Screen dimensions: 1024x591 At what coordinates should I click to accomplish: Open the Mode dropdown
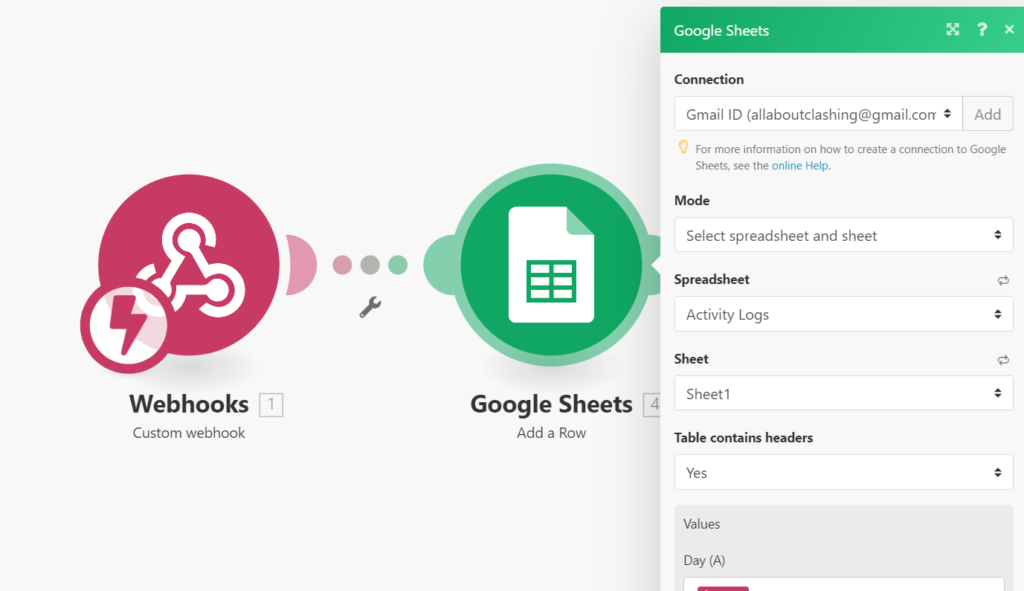tap(843, 235)
